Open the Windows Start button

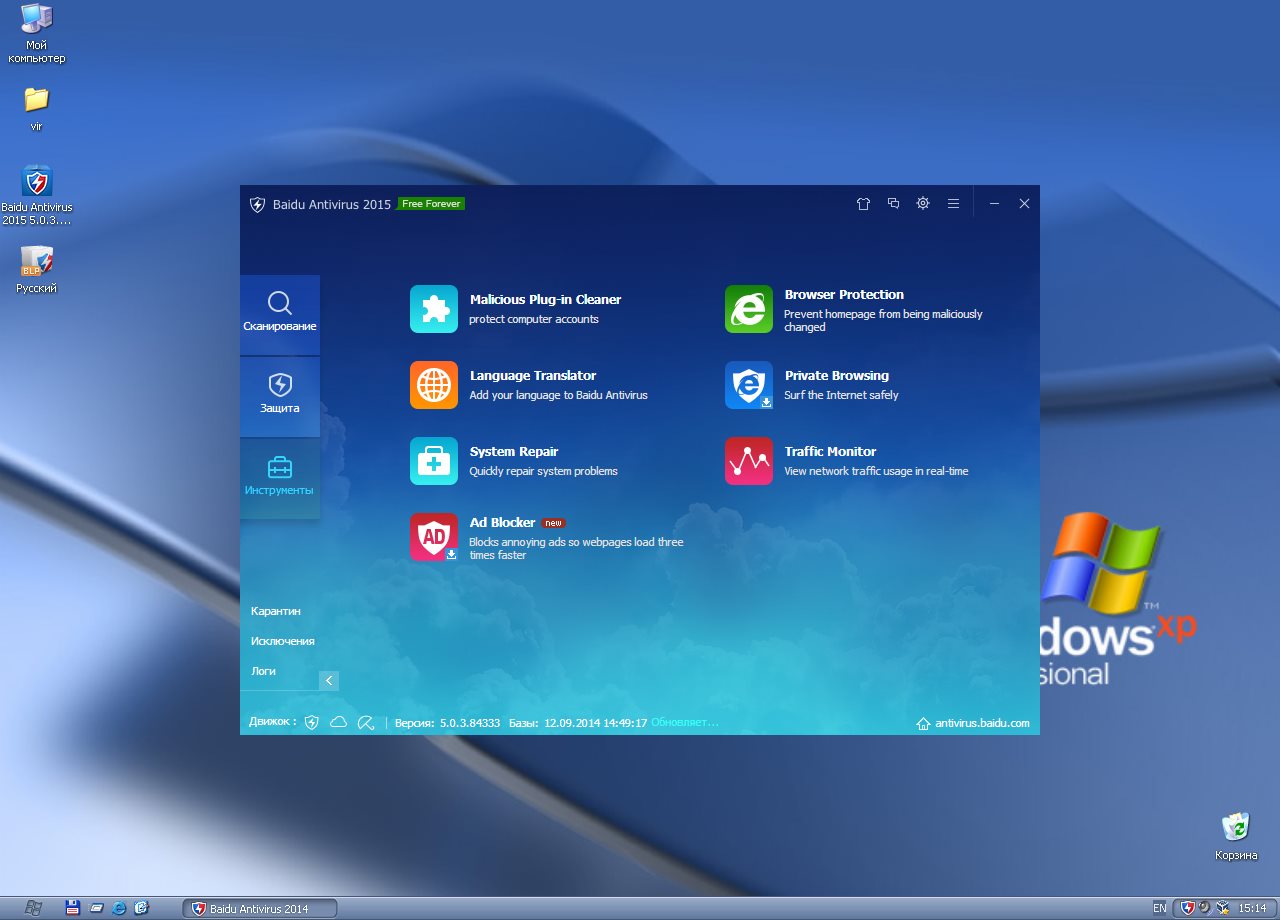(33, 908)
